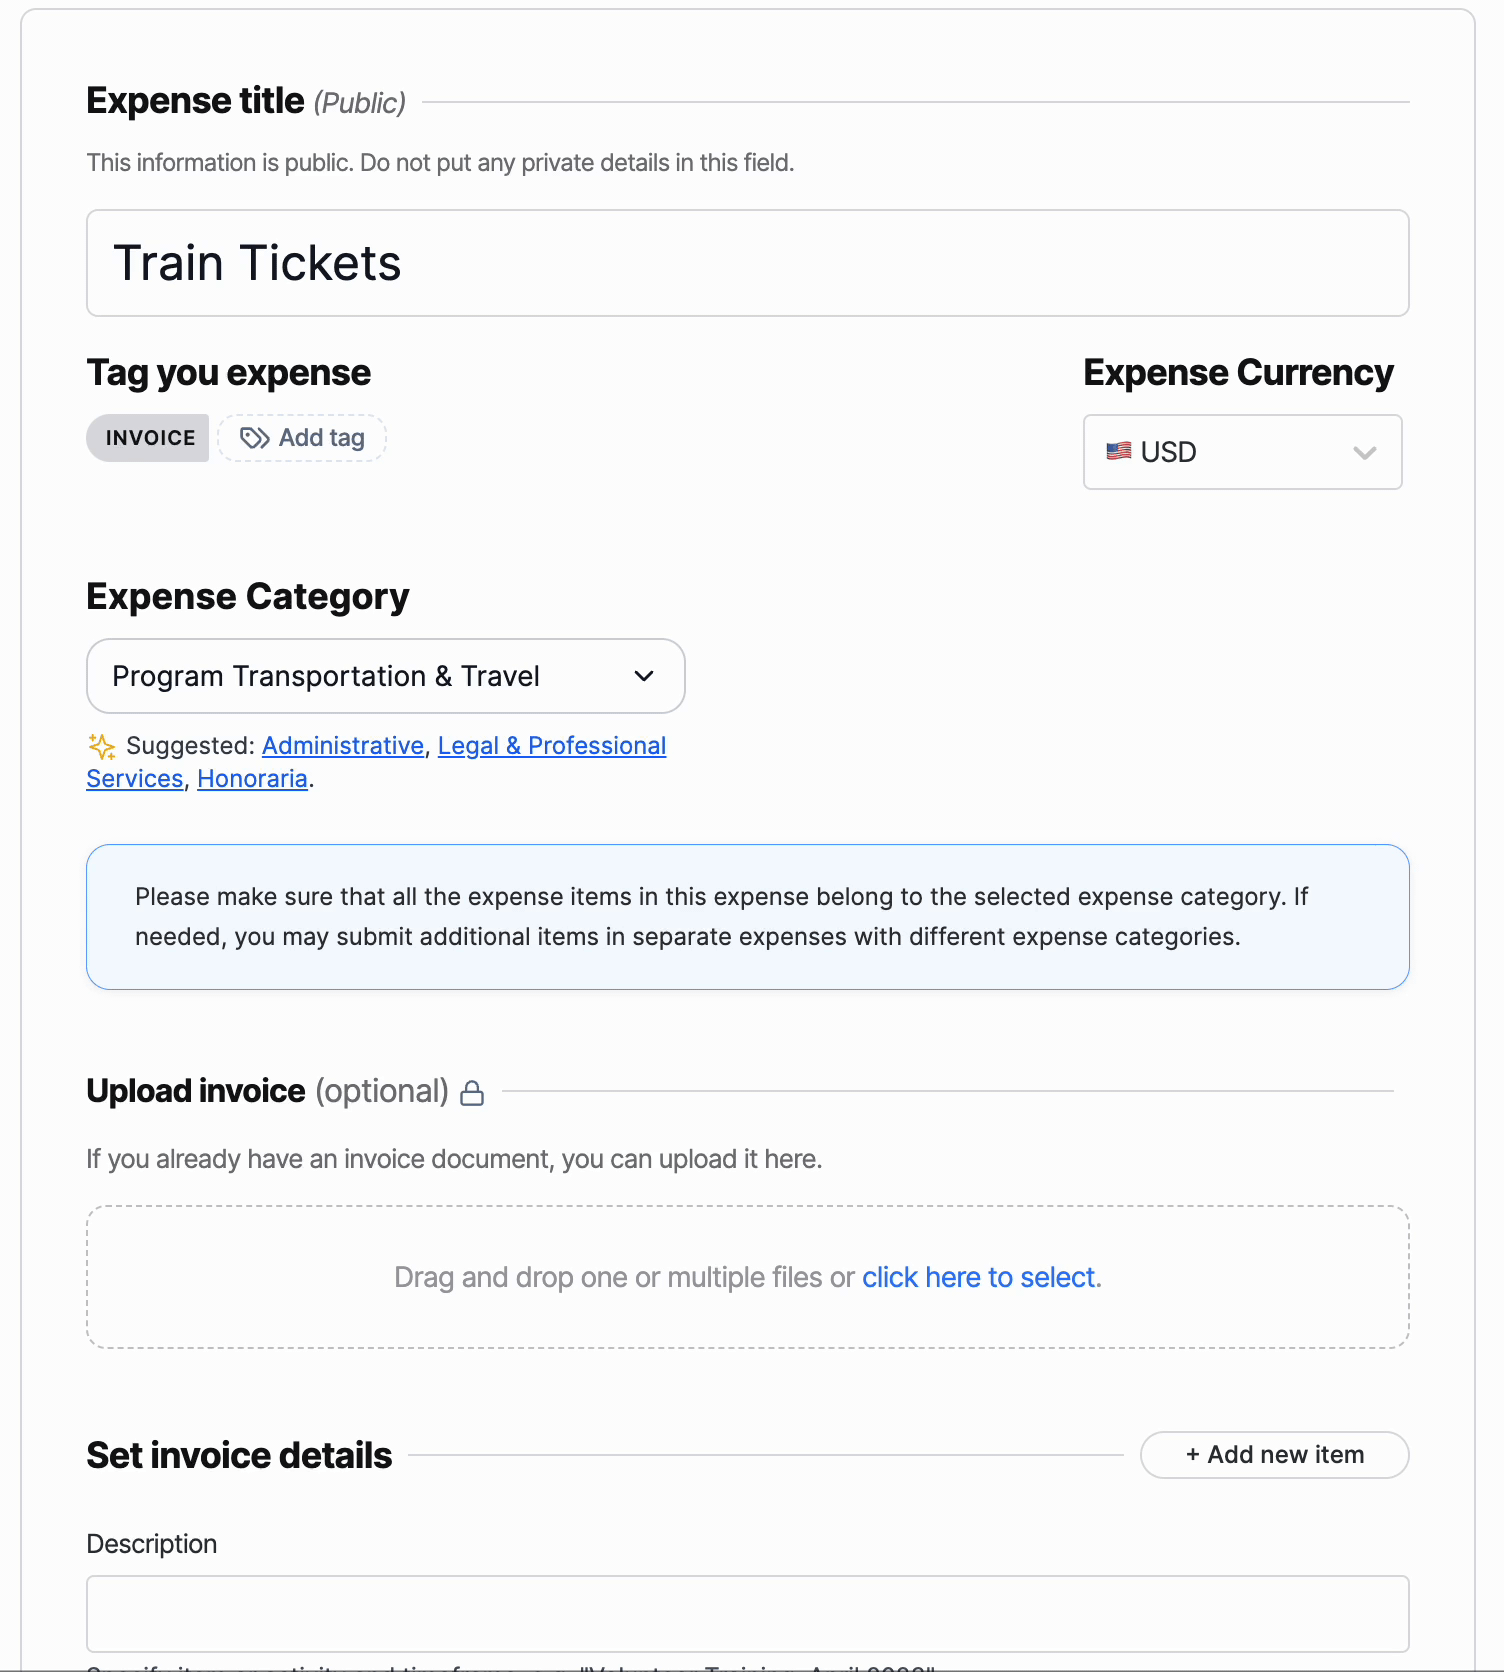Click the lock icon beside Upload invoice
The height and width of the screenshot is (1672, 1504).
(472, 1093)
